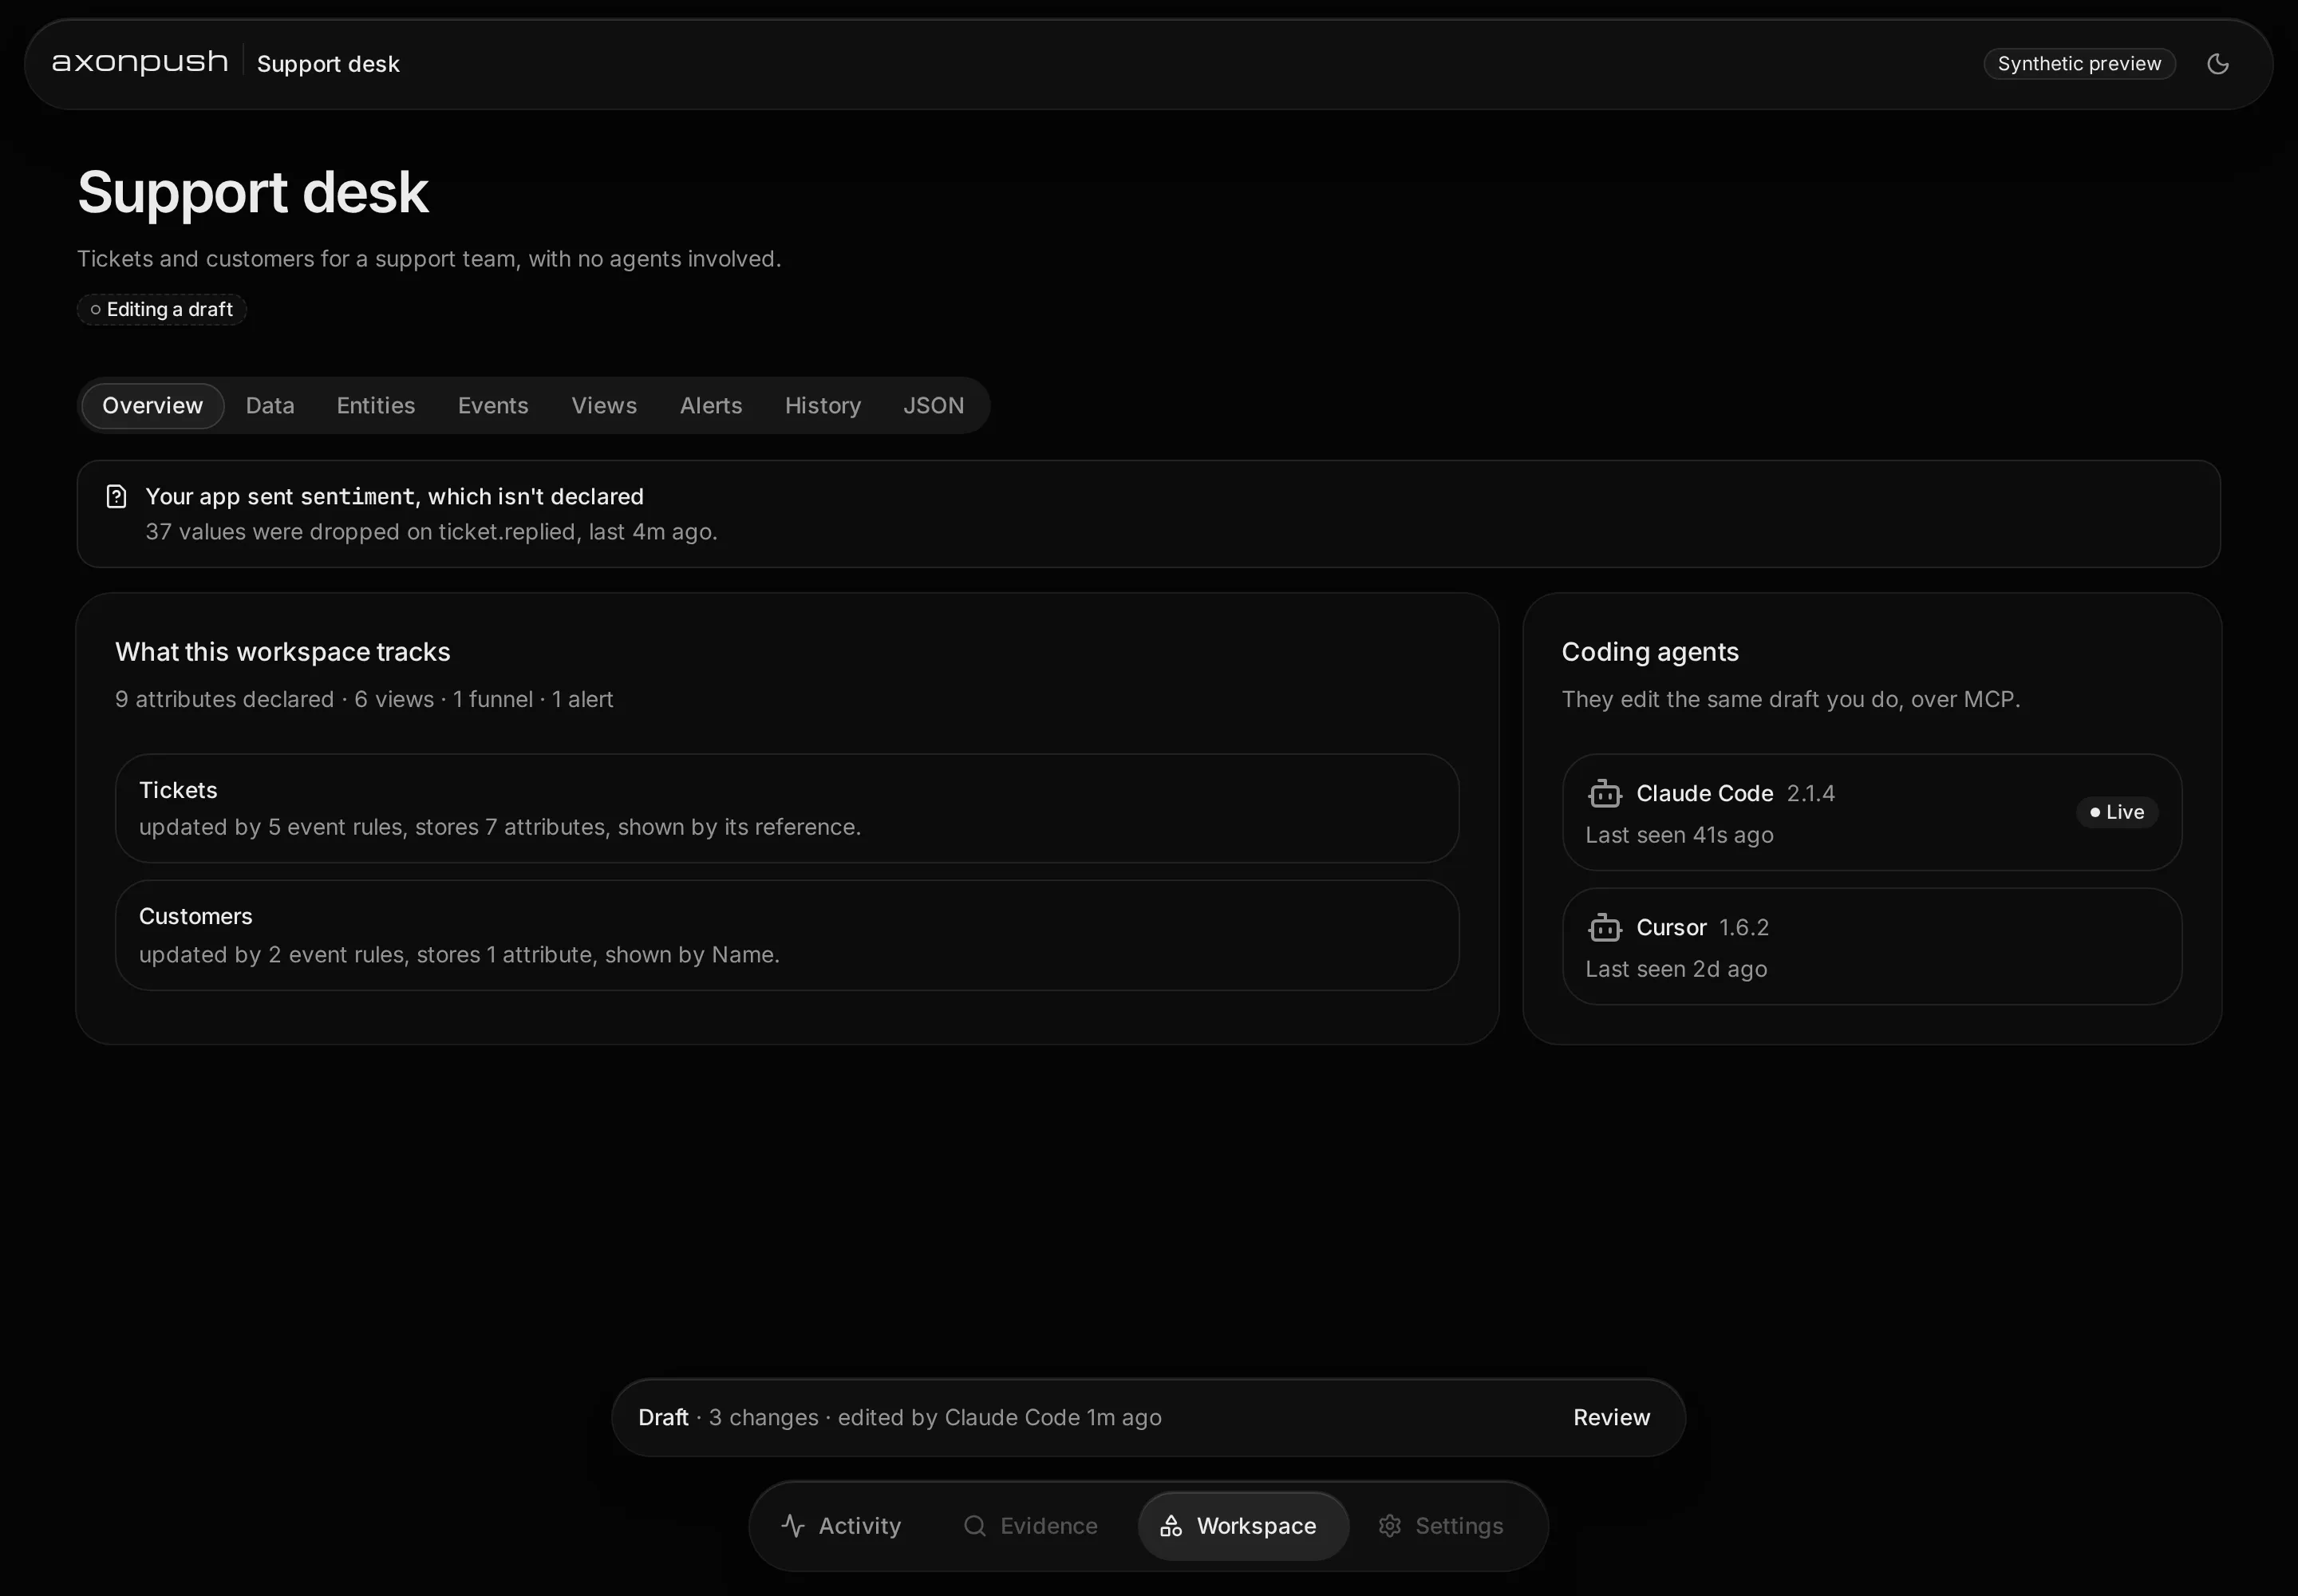
Task: Click the Workspace shapes icon
Action: click(x=1171, y=1525)
